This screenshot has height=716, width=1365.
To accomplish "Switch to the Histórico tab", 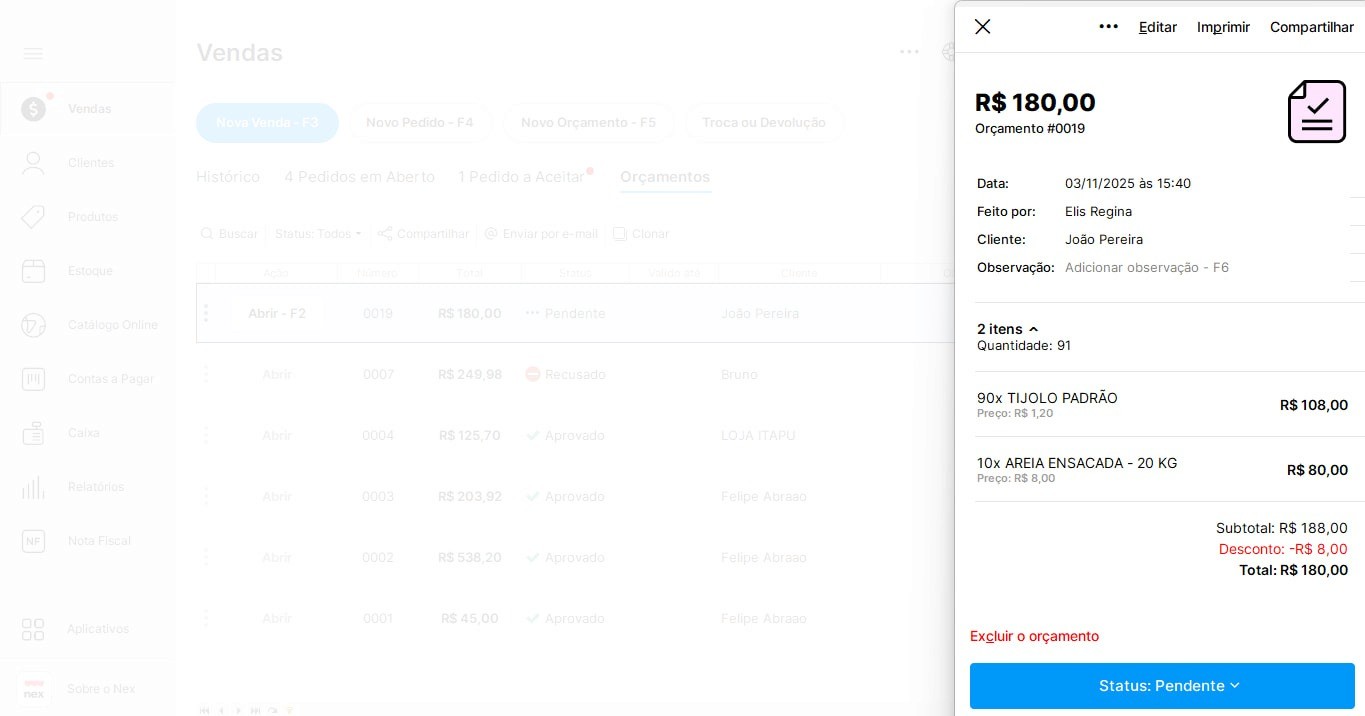I will click(228, 177).
